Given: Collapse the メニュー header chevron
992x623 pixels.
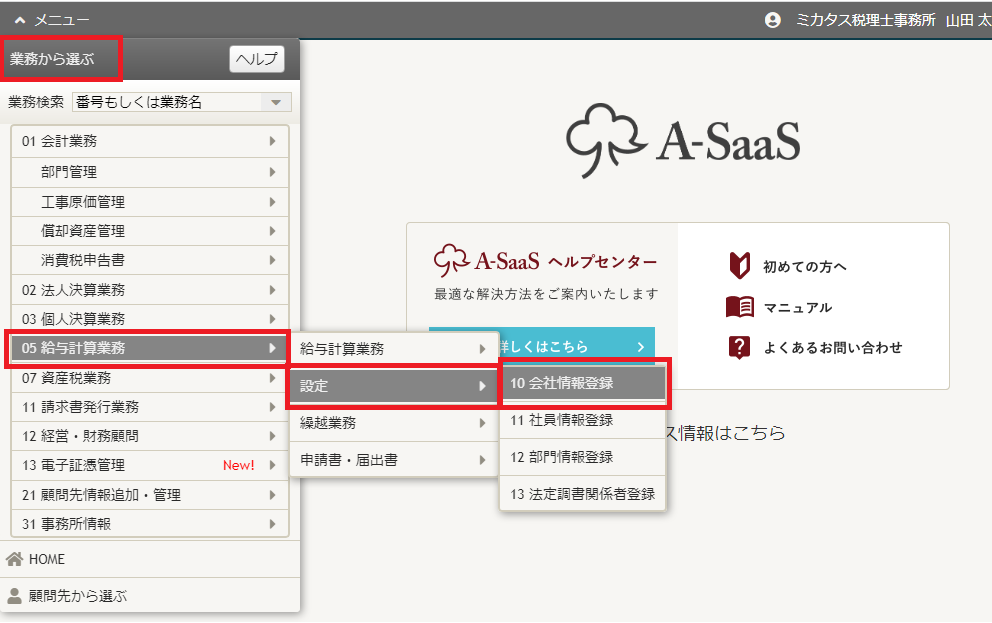Looking at the screenshot, I should click(x=20, y=20).
